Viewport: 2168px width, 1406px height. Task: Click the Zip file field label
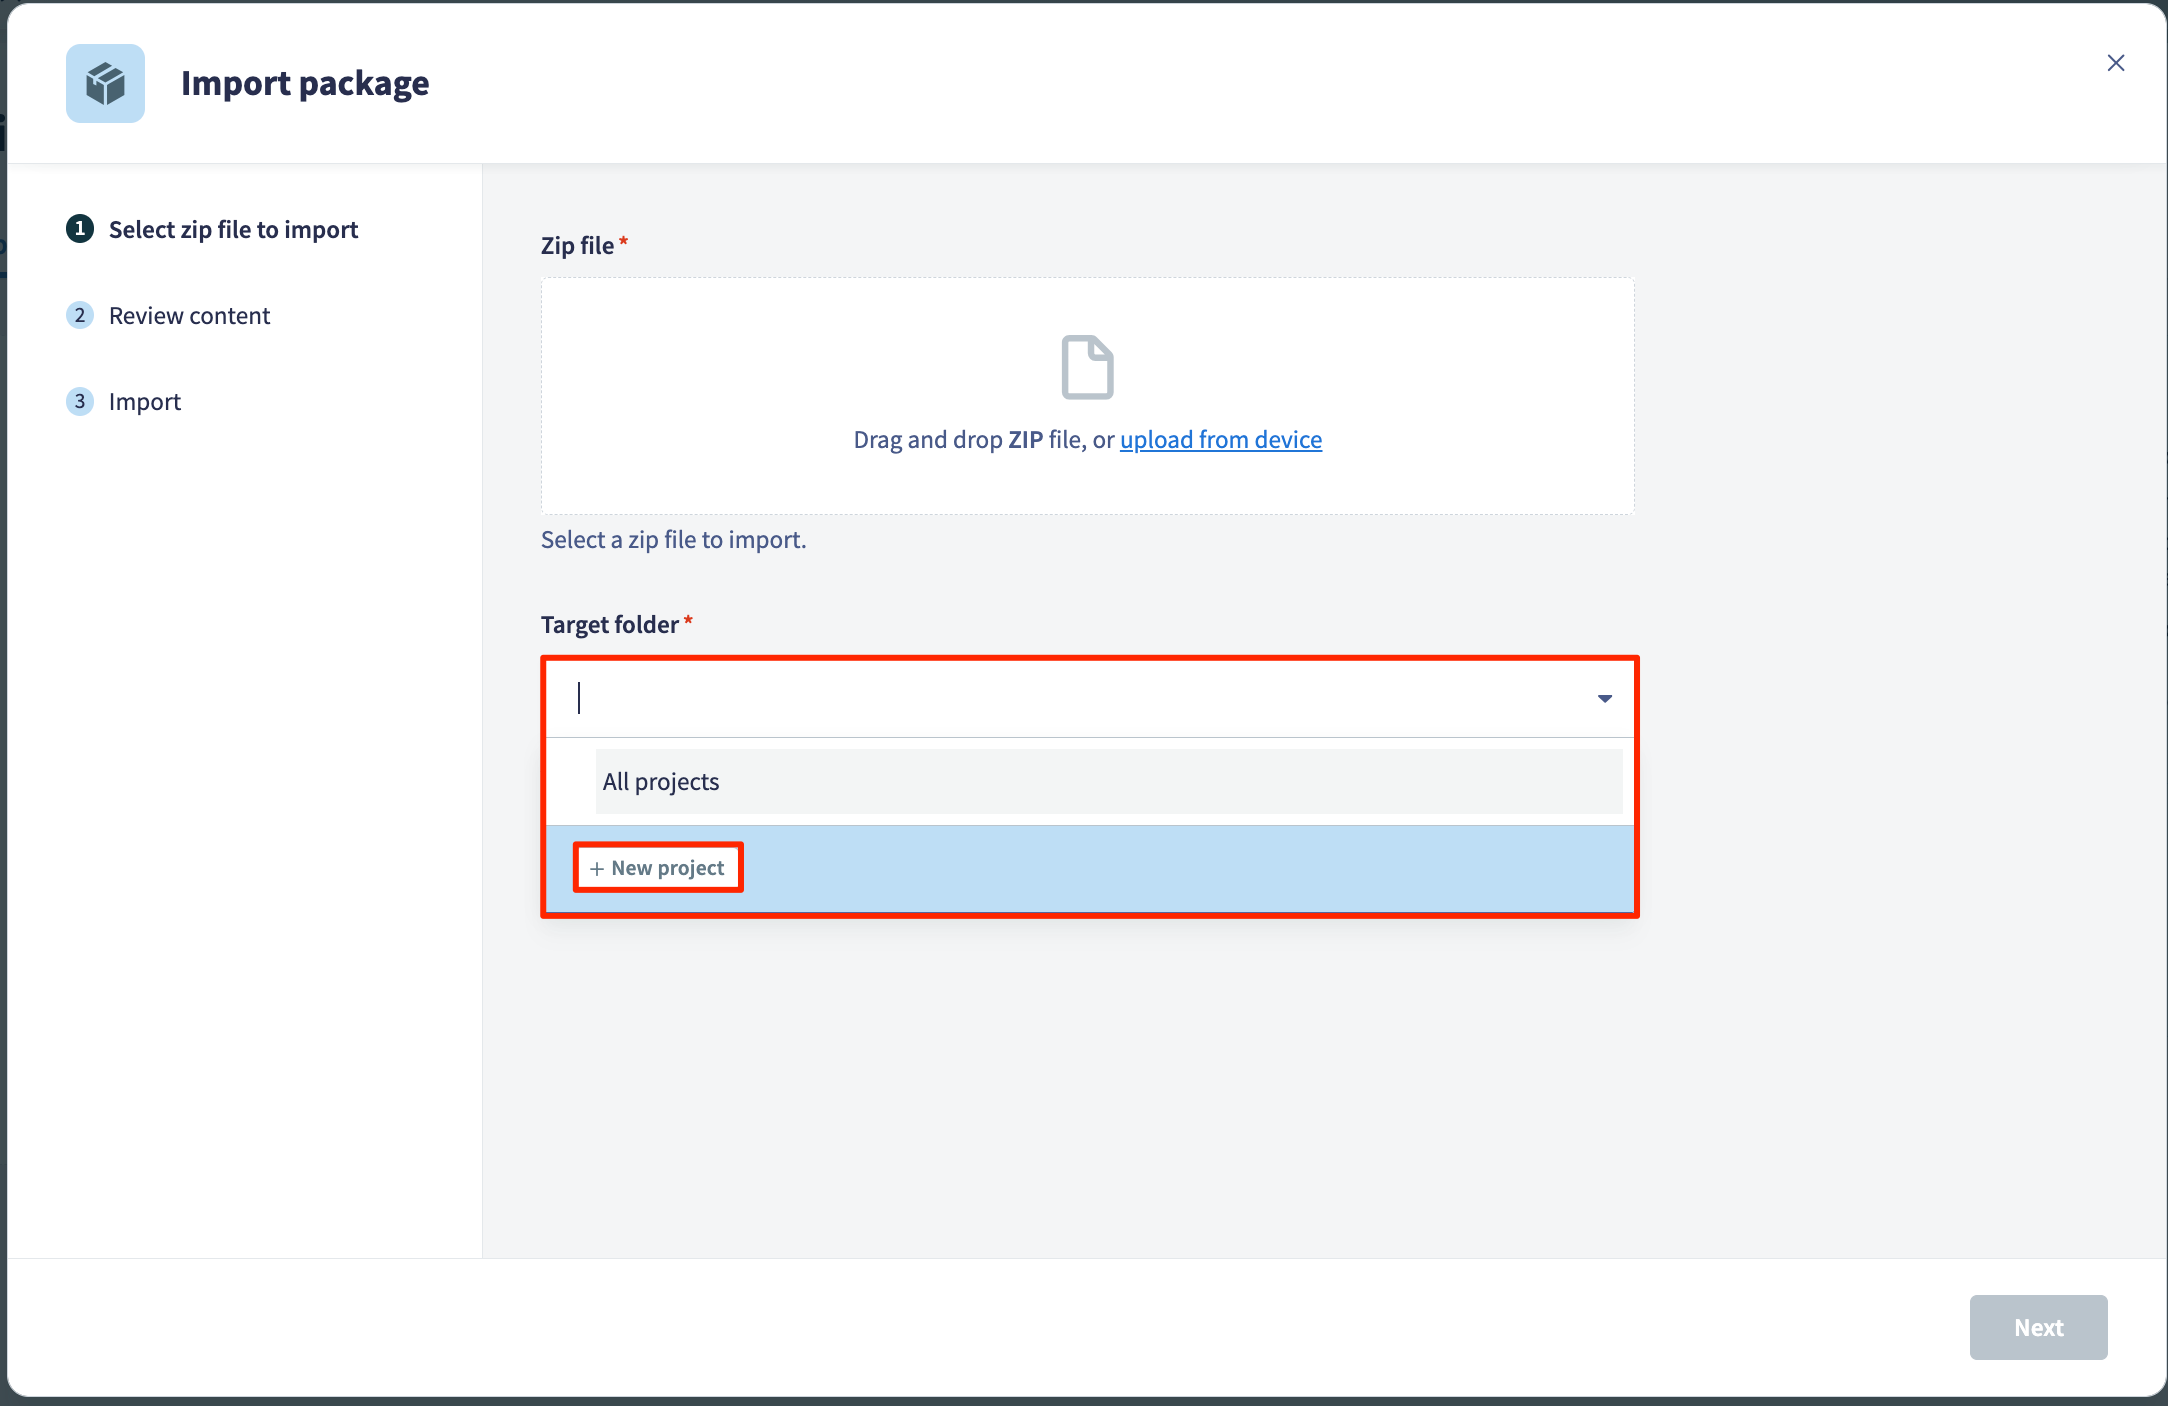click(x=578, y=245)
